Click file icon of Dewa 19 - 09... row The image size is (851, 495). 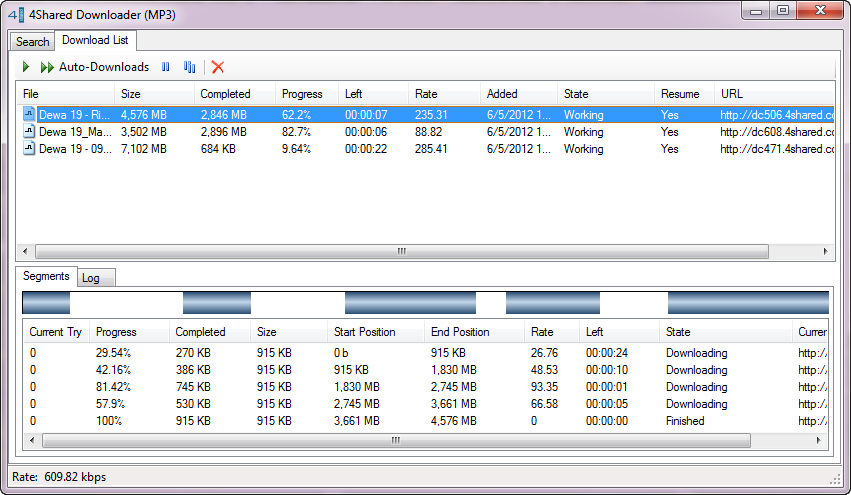click(x=29, y=148)
